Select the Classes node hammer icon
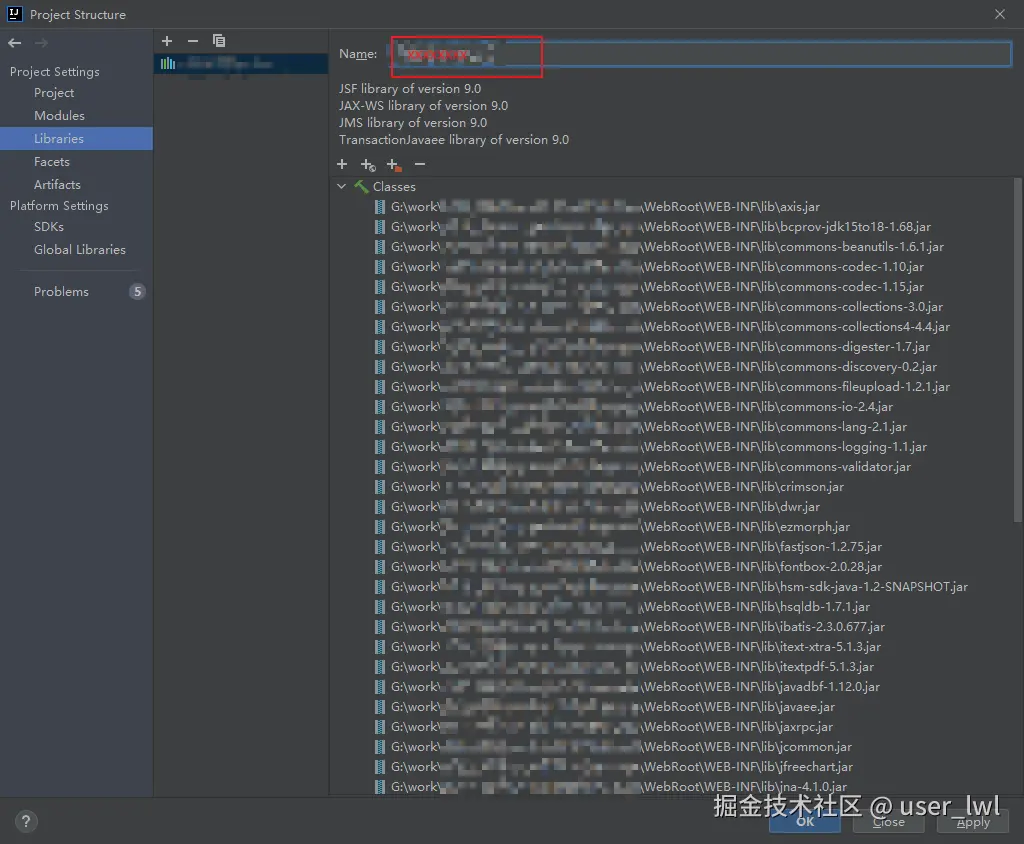The height and width of the screenshot is (844, 1024). (x=361, y=187)
